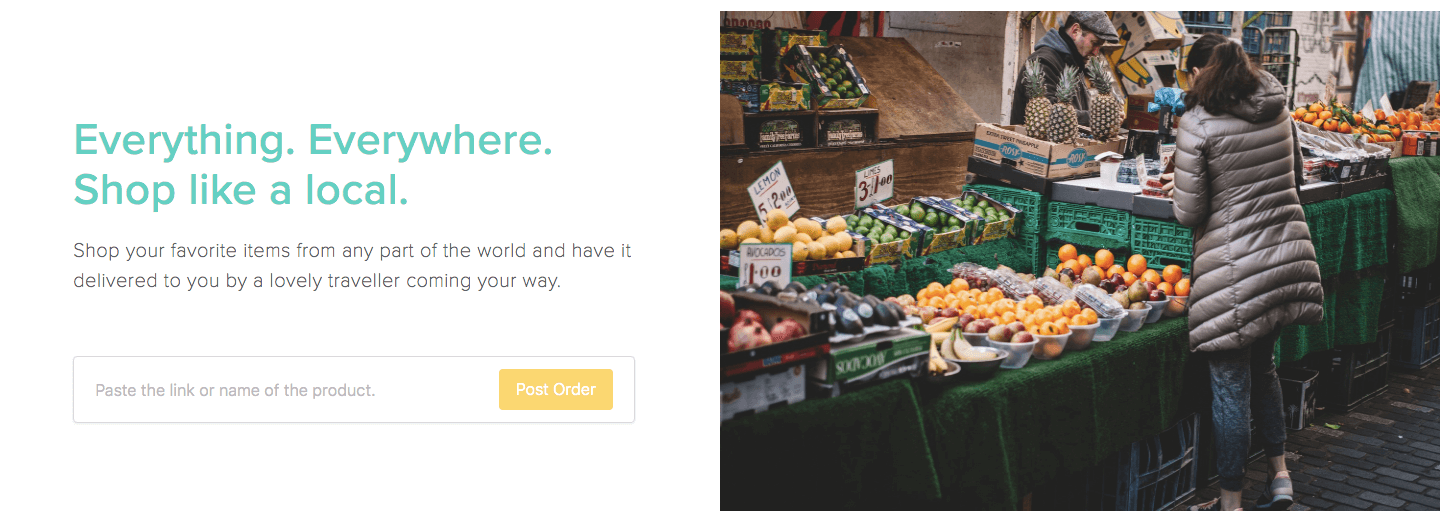Click the bananas in the bowl
The height and width of the screenshot is (532, 1440).
coord(957,345)
